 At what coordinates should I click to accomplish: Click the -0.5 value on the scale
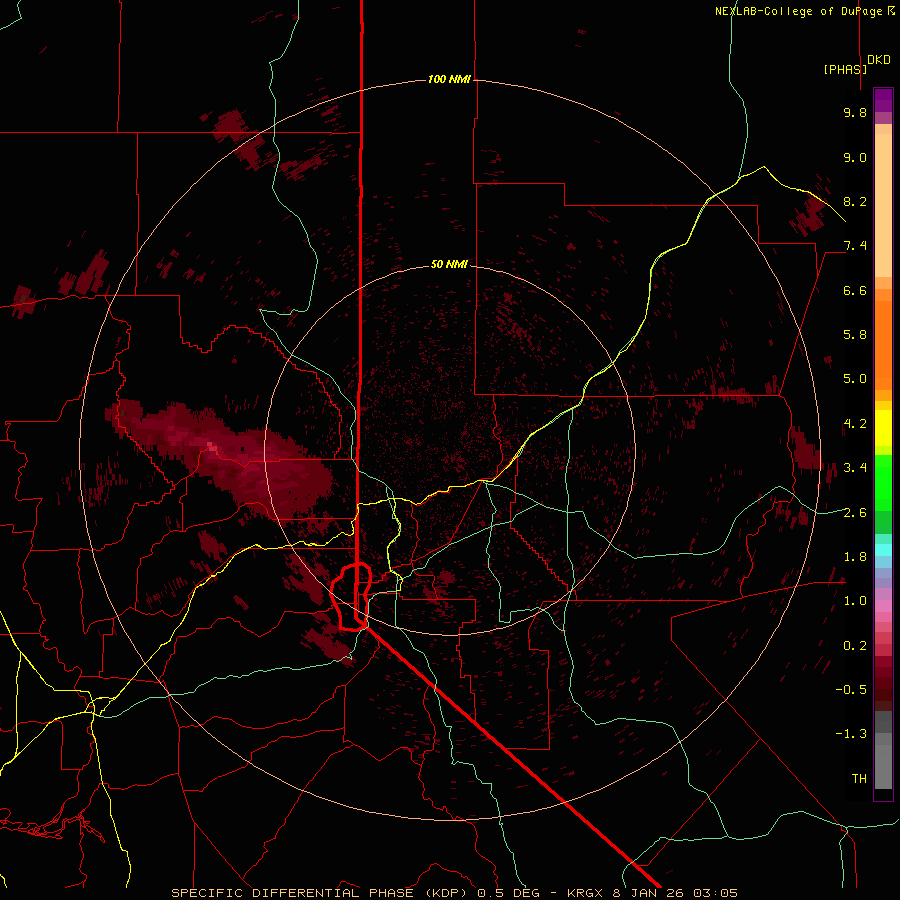click(x=851, y=690)
